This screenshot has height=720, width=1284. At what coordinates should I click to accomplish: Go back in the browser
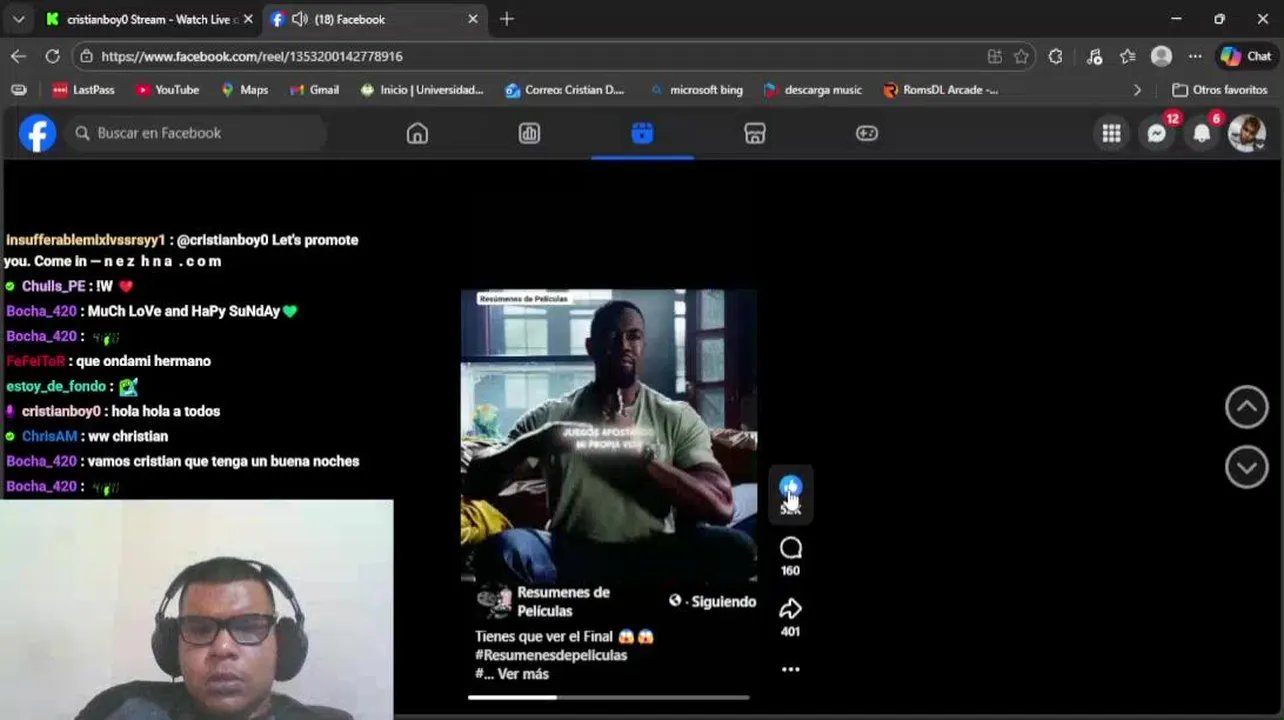[x=18, y=56]
